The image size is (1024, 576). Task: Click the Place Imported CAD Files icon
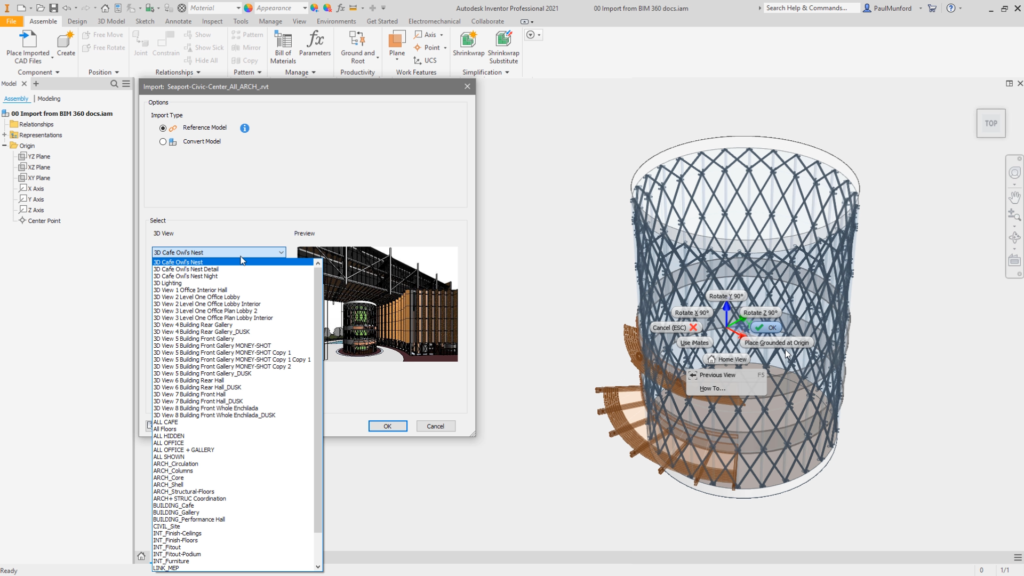28,40
